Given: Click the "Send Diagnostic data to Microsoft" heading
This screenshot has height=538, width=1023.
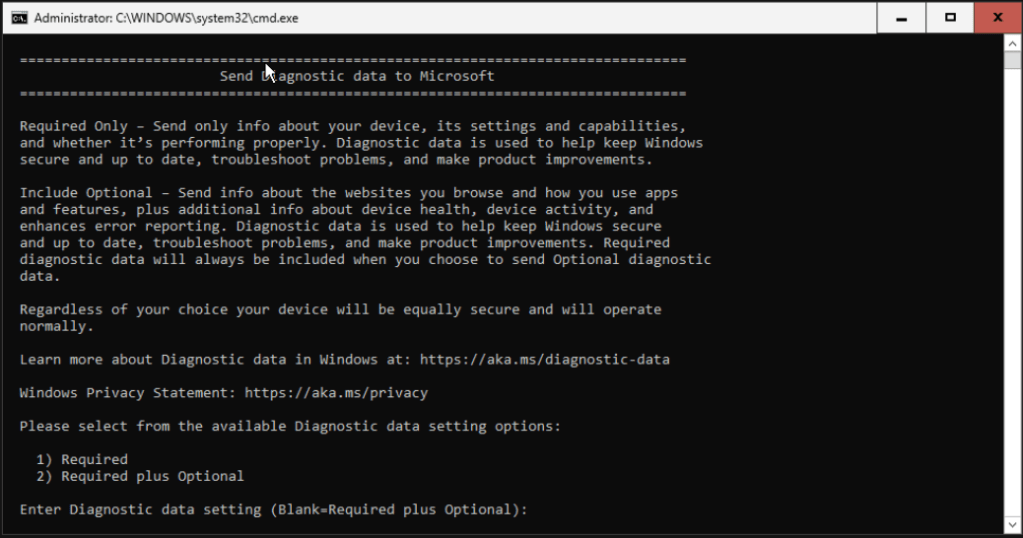Looking at the screenshot, I should click(357, 76).
